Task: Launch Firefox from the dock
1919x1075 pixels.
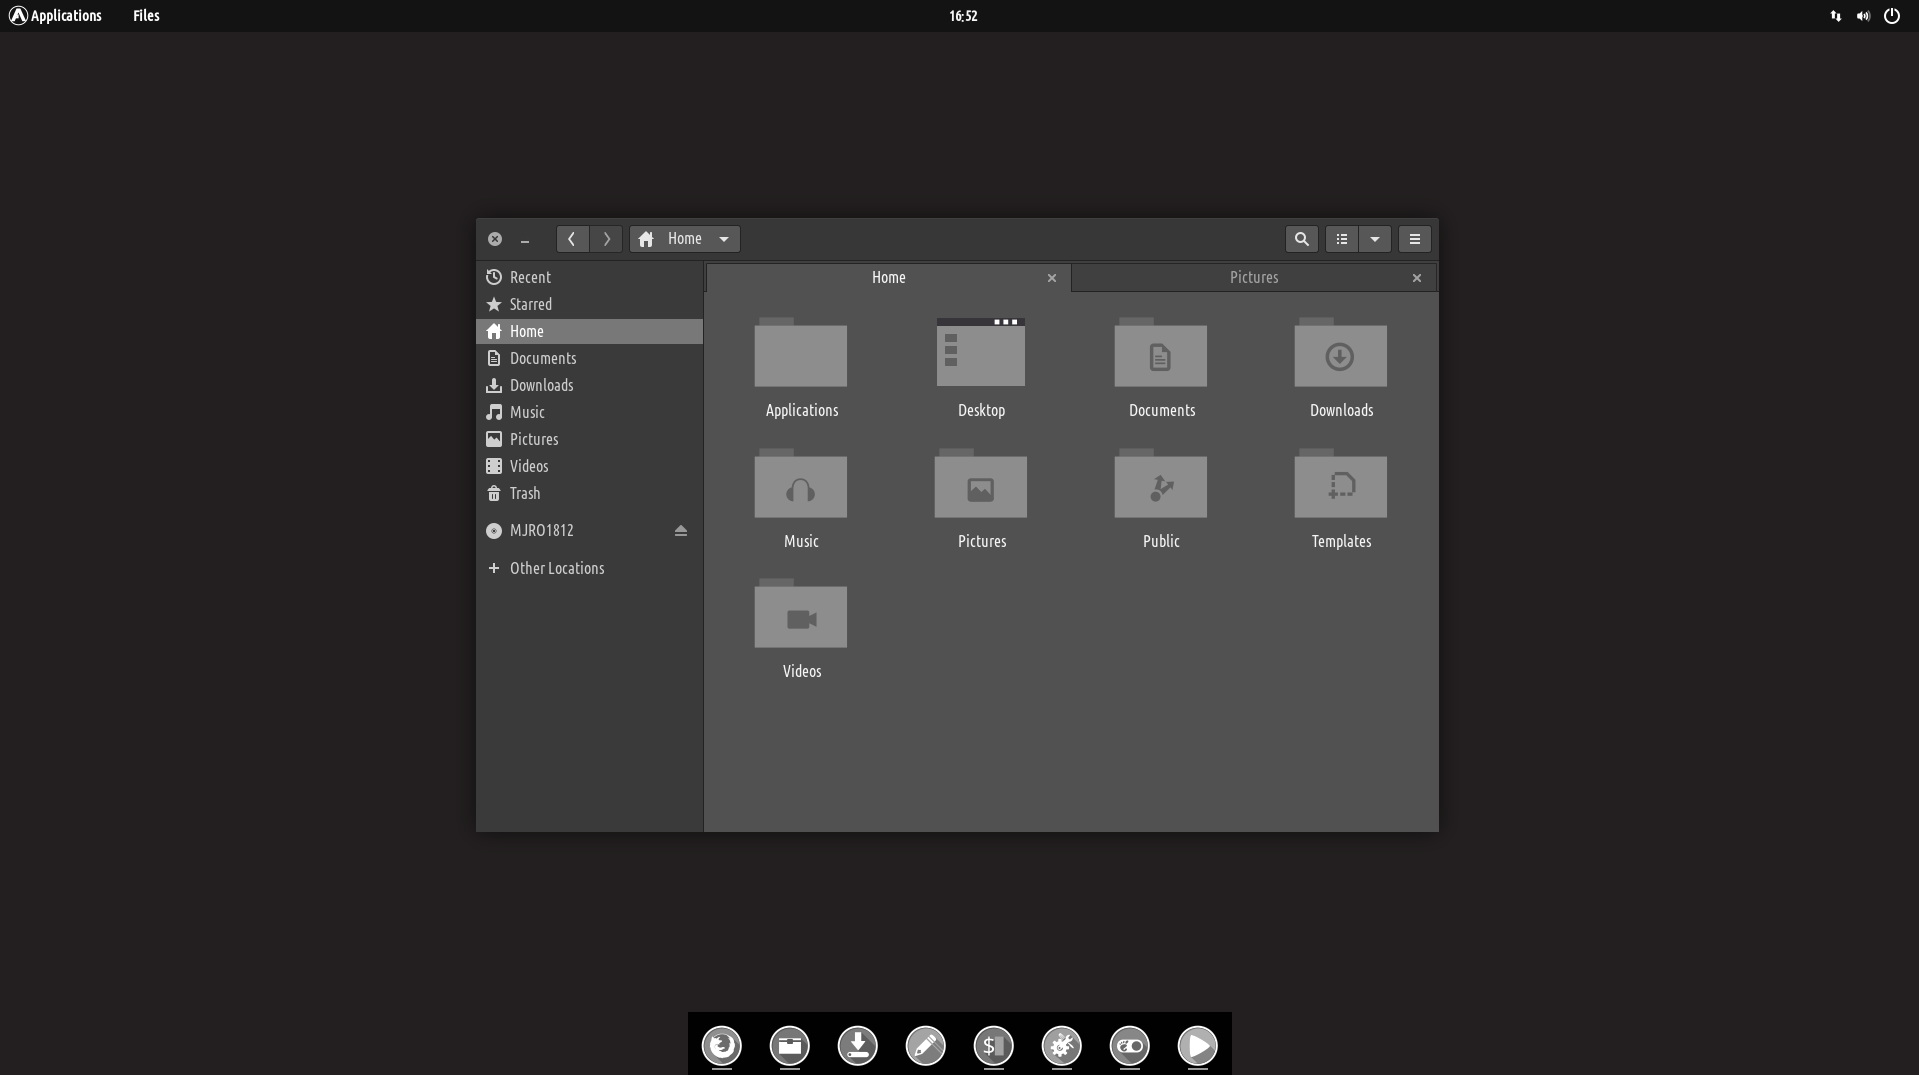Action: point(721,1046)
